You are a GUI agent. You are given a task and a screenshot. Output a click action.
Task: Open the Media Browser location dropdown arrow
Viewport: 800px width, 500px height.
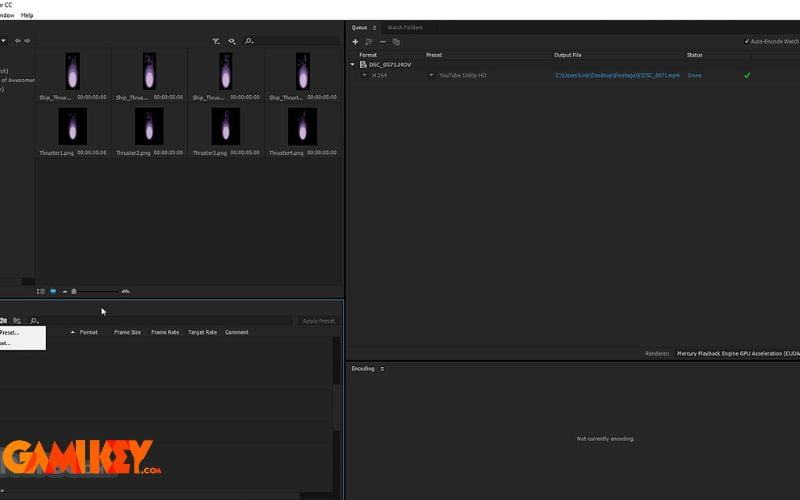3,41
